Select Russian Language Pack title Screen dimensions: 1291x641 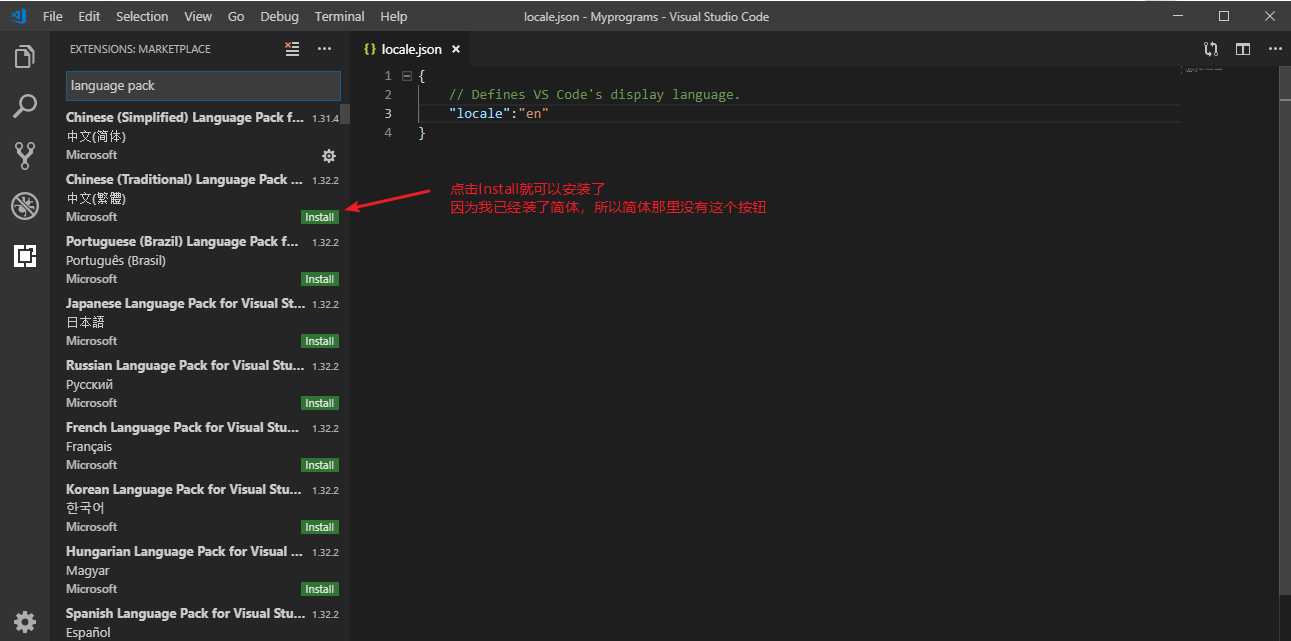(185, 365)
